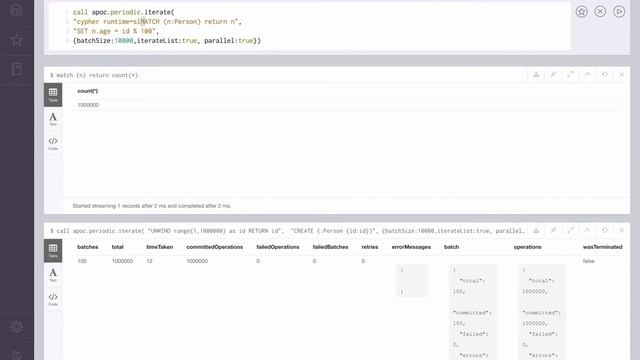Viewport: 640px width, 360px height.
Task: Select Table view in count(*) frame
Action: pyautogui.click(x=53, y=95)
